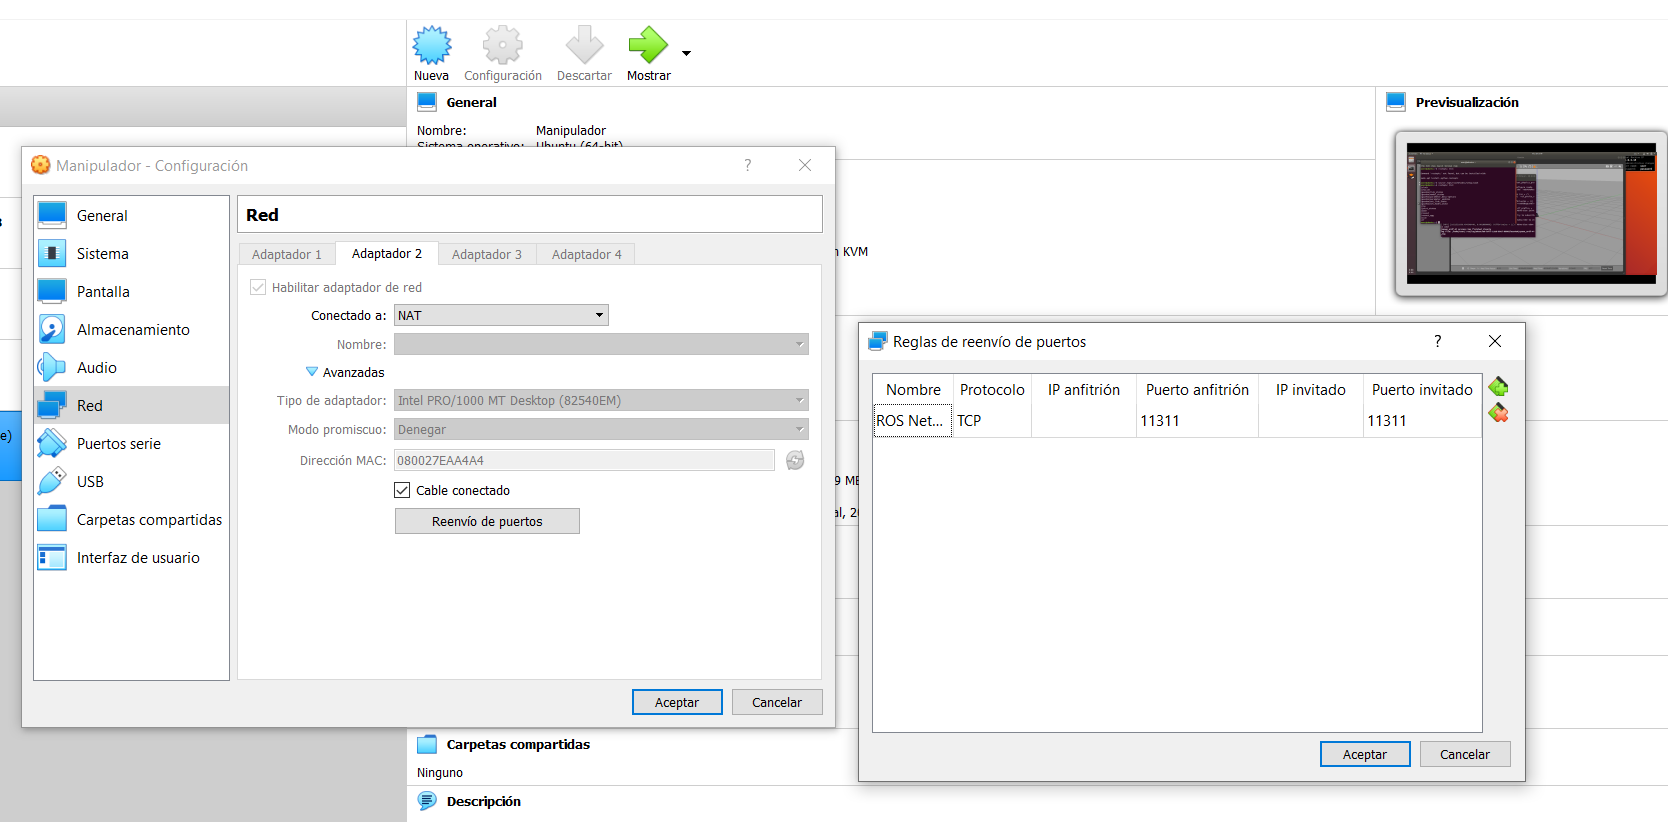This screenshot has width=1668, height=822.
Task: Click the General section icon in details
Action: pos(427,102)
